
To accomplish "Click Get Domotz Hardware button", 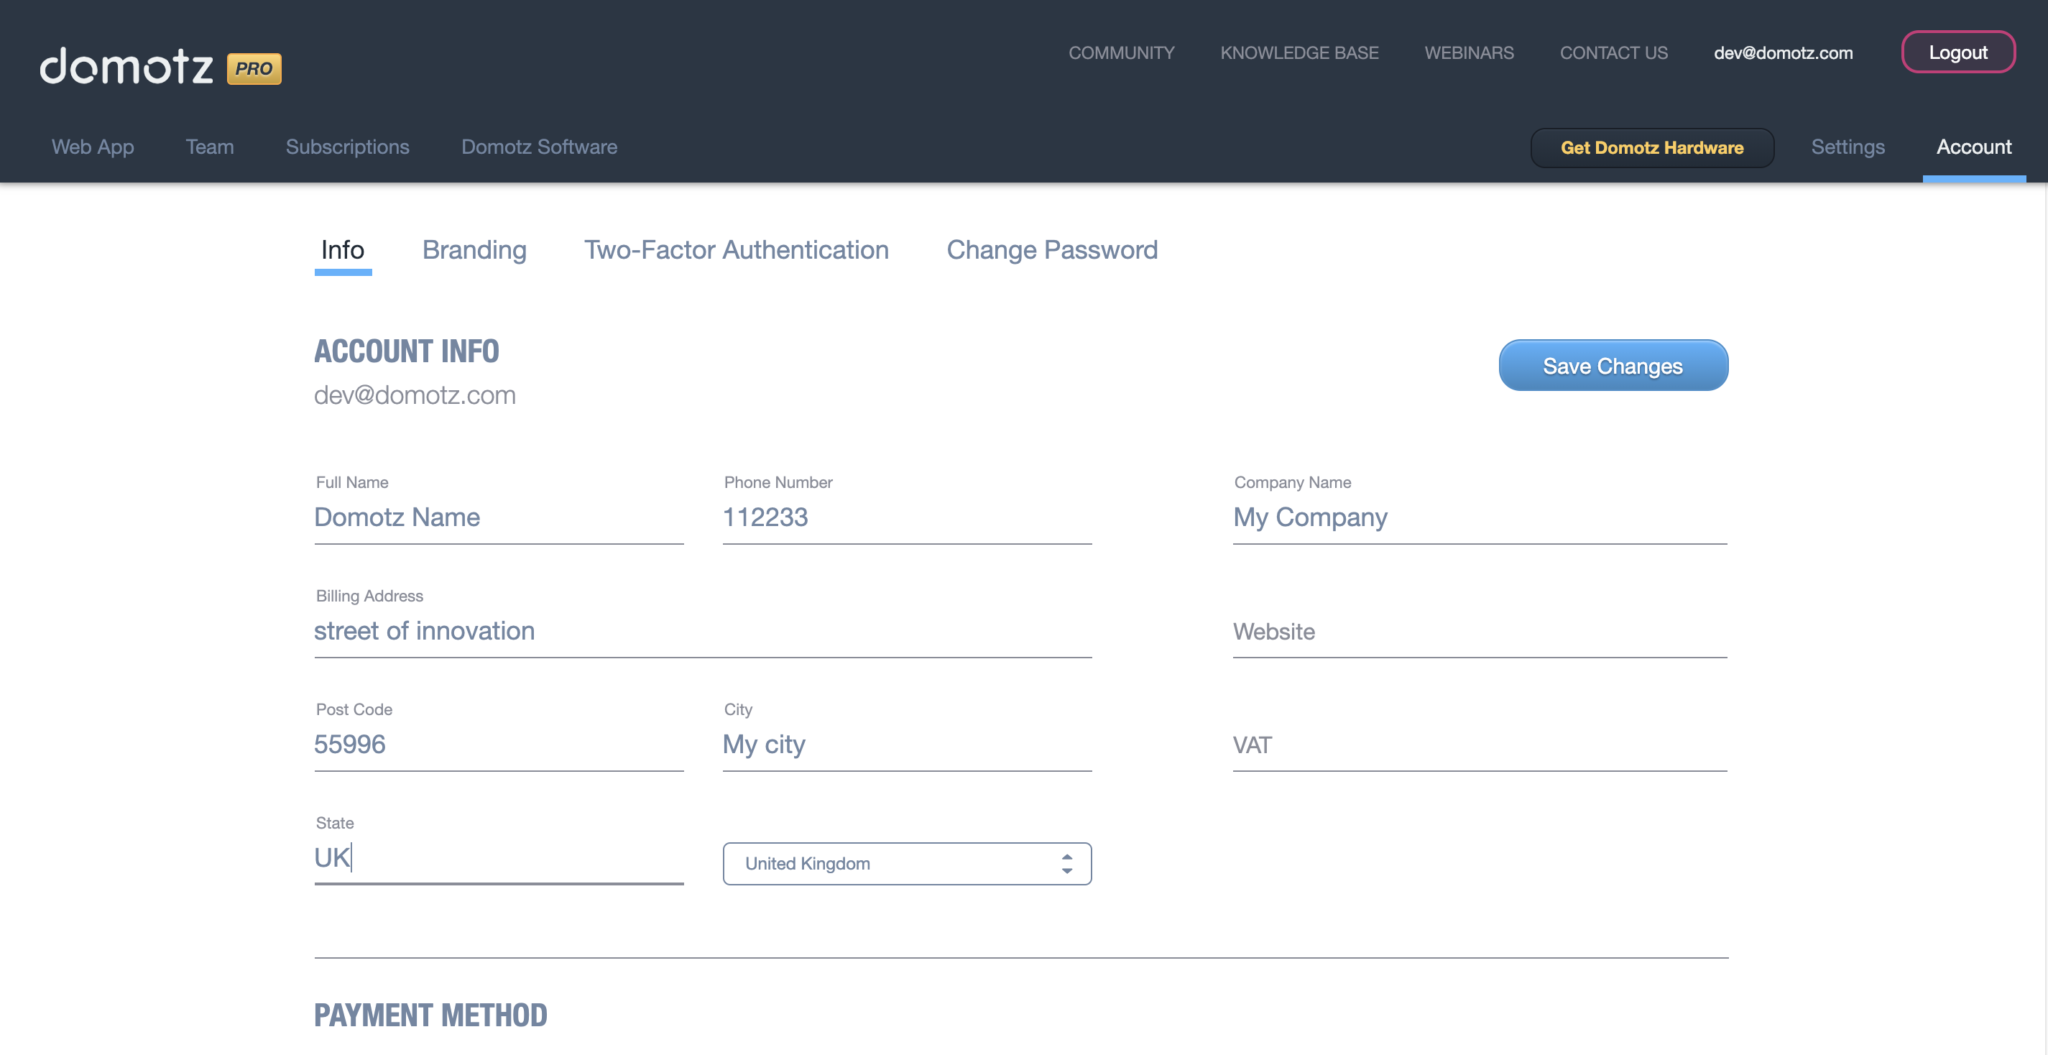I will point(1652,148).
